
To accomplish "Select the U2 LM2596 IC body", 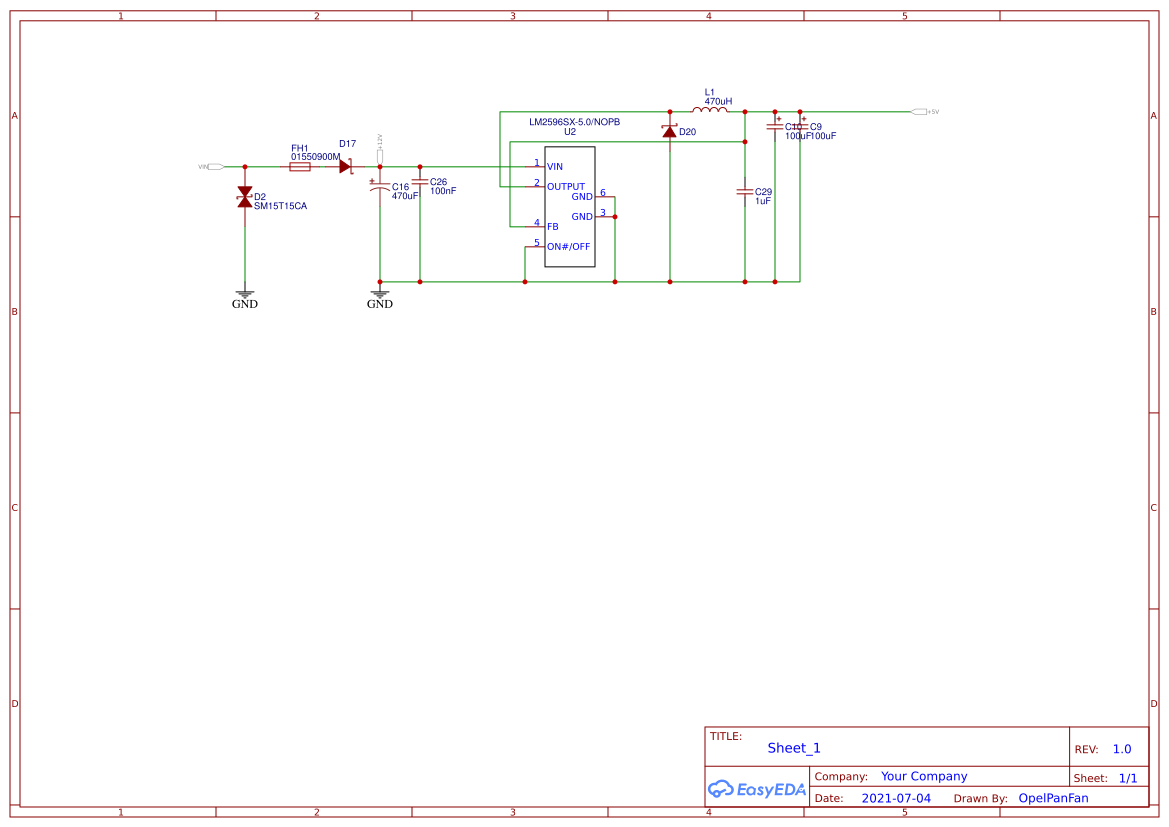I will (570, 207).
